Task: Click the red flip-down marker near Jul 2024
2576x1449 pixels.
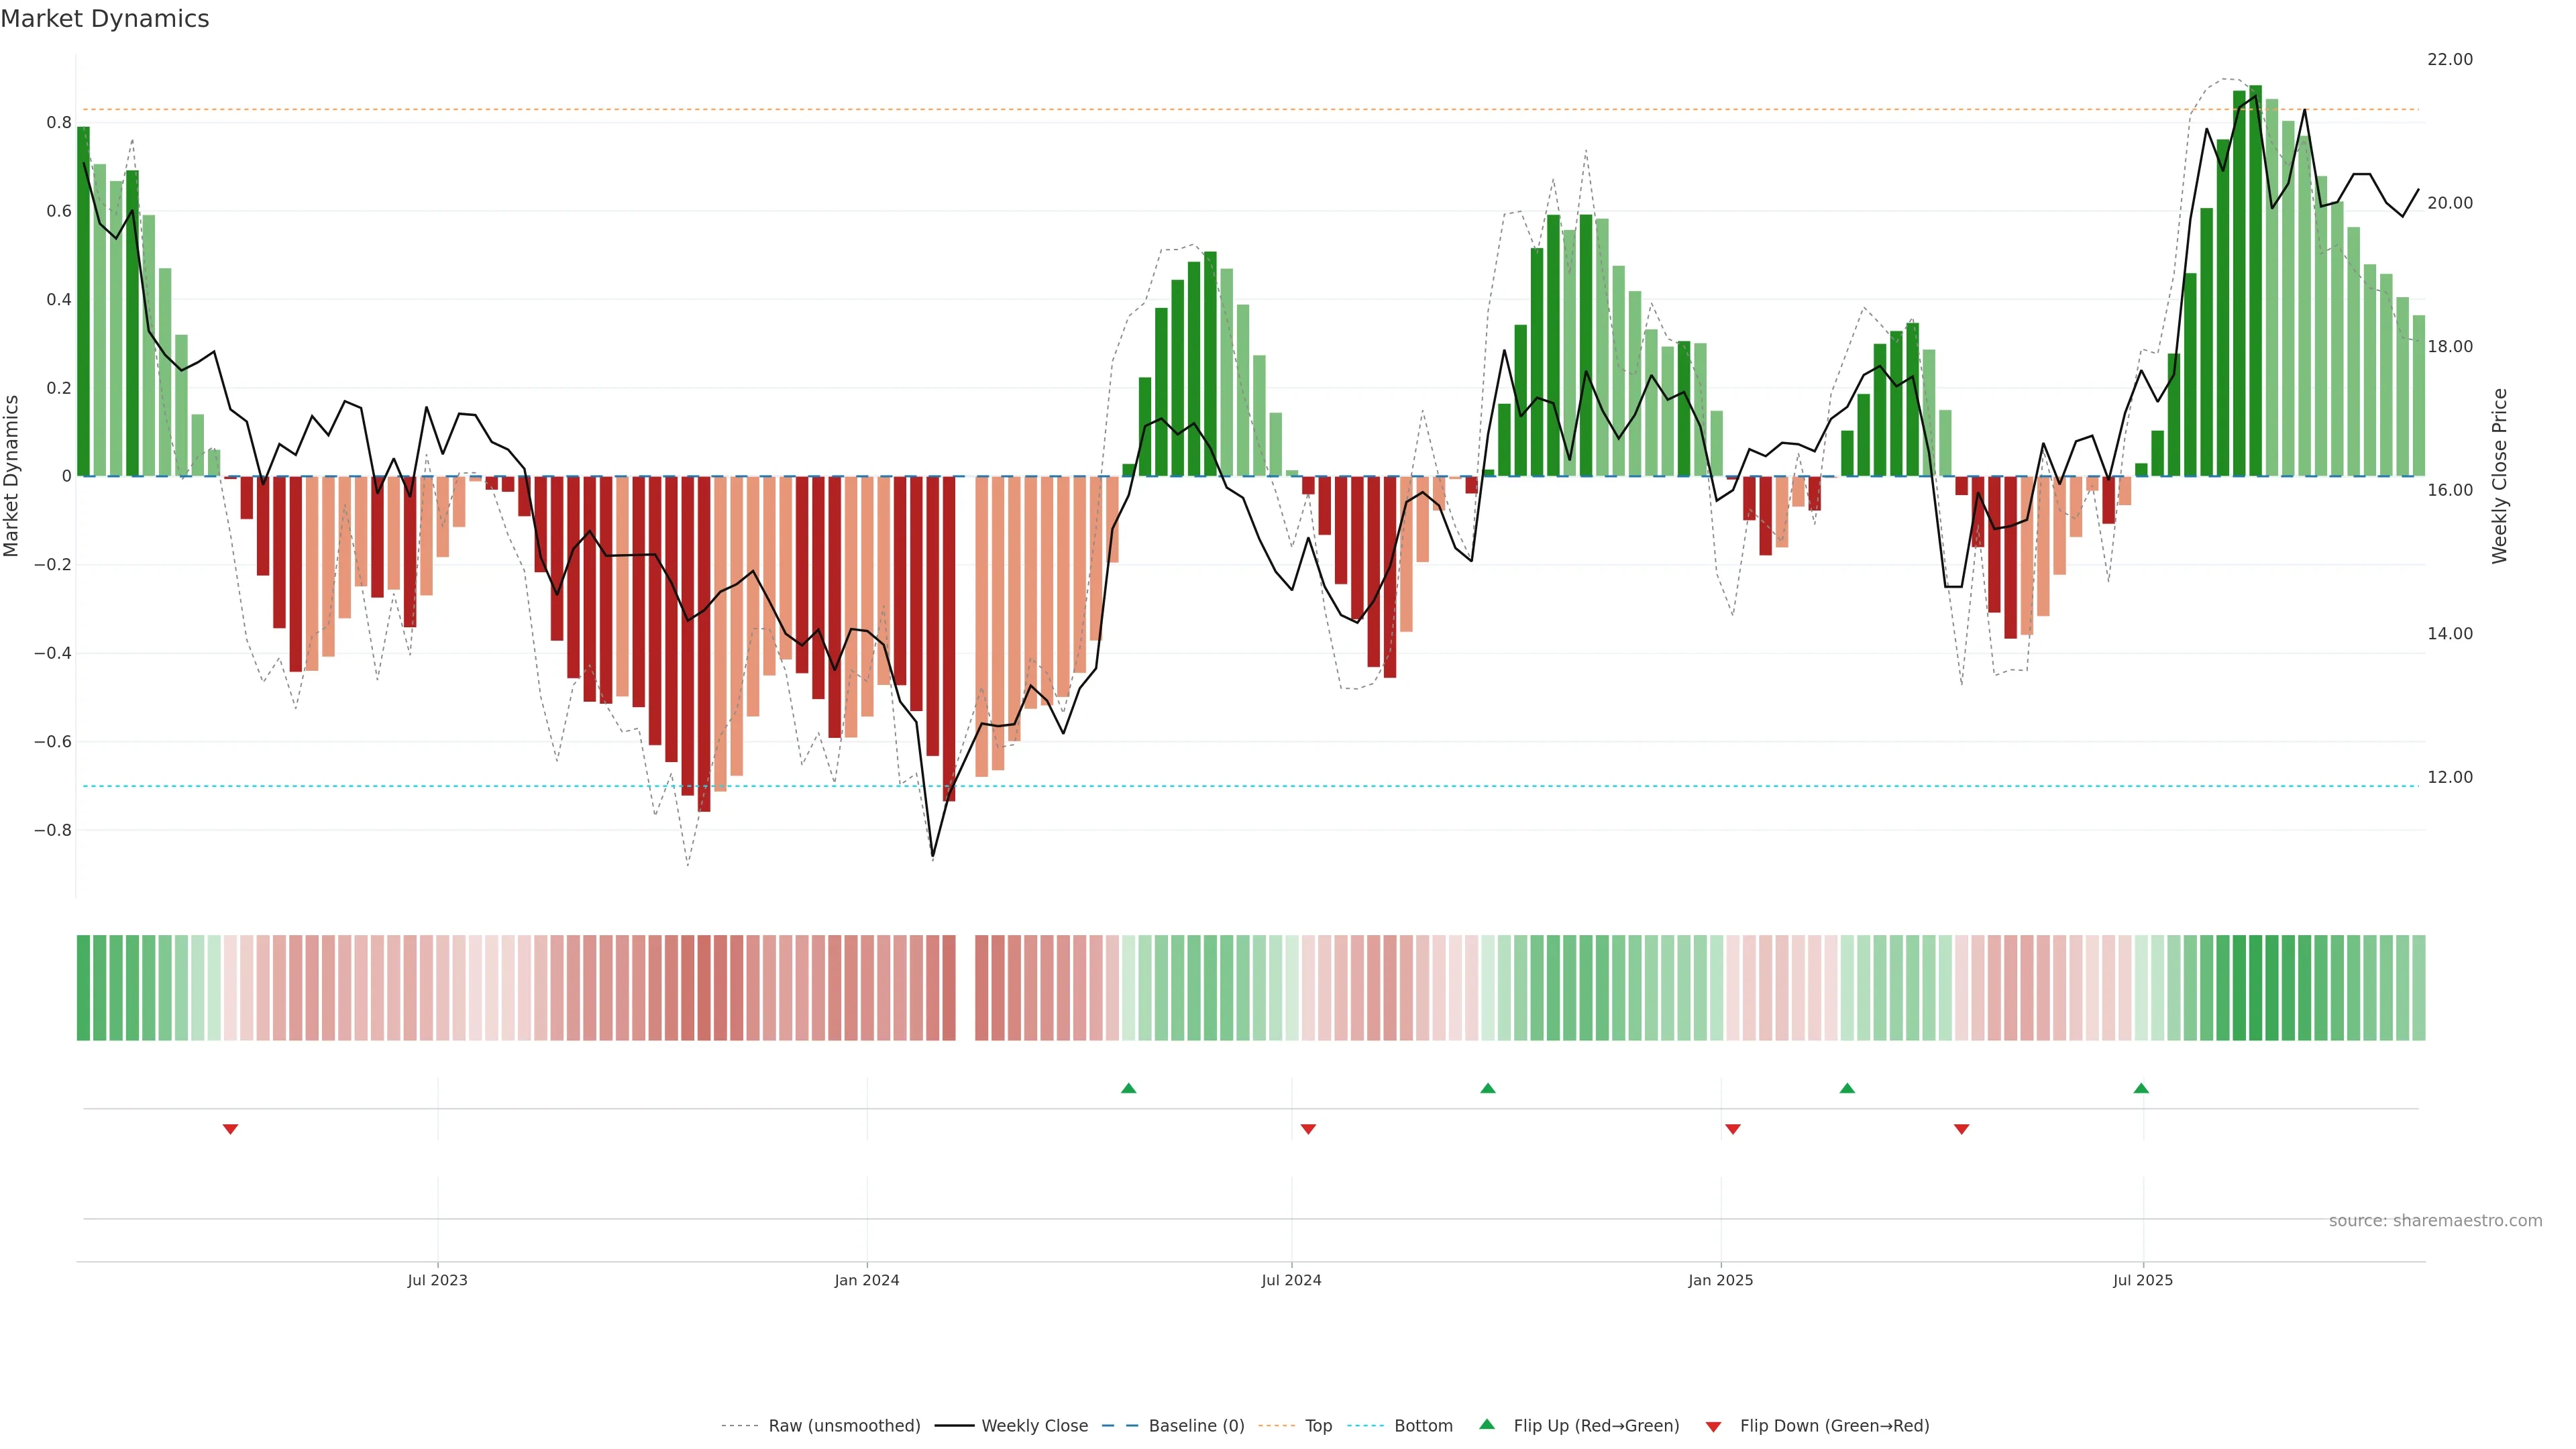Action: (x=1308, y=1129)
